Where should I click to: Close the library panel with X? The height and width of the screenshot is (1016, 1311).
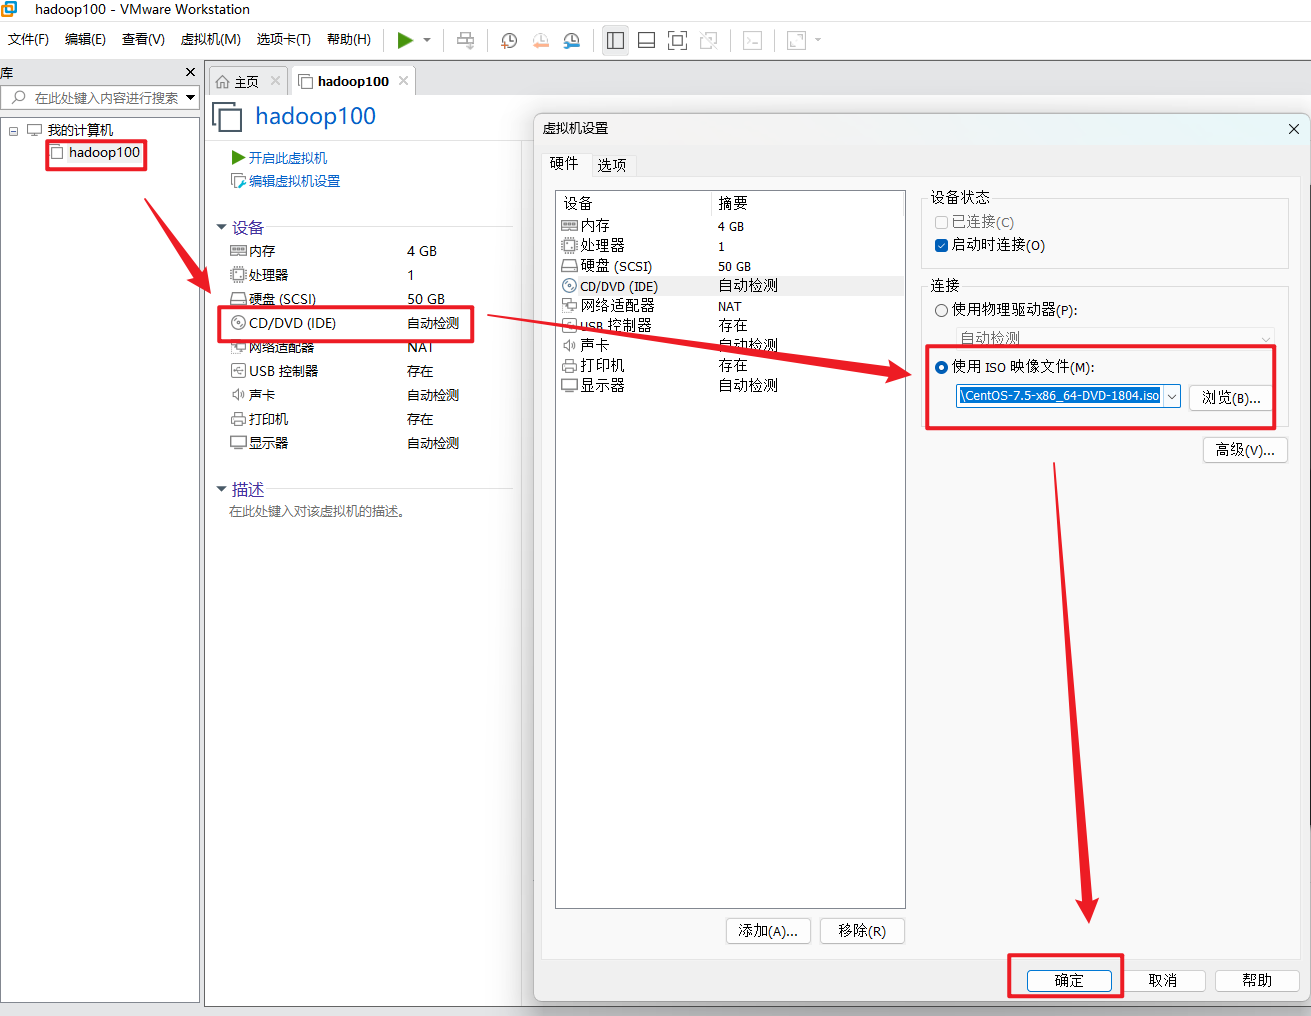pyautogui.click(x=190, y=72)
